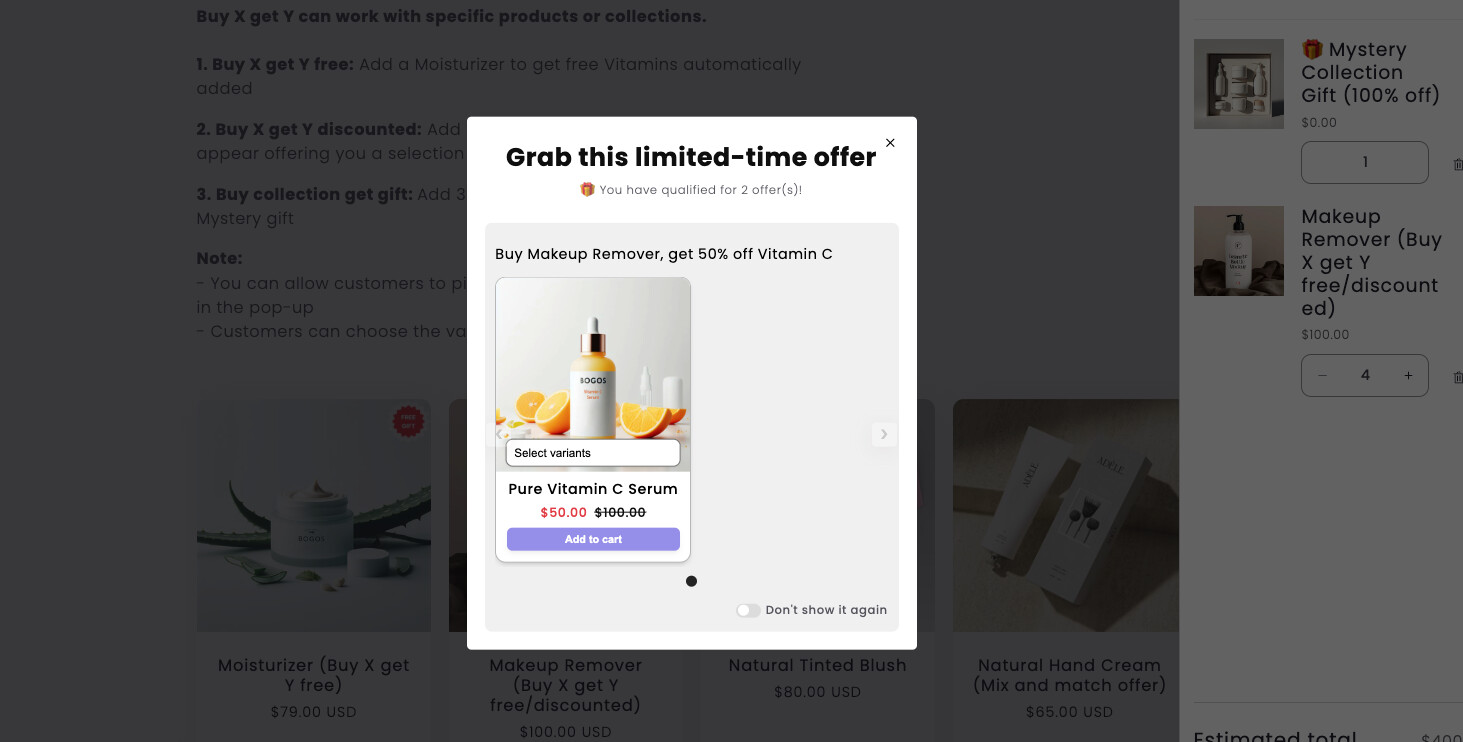Click the carousel pagination dot
The width and height of the screenshot is (1463, 742).
691,581
